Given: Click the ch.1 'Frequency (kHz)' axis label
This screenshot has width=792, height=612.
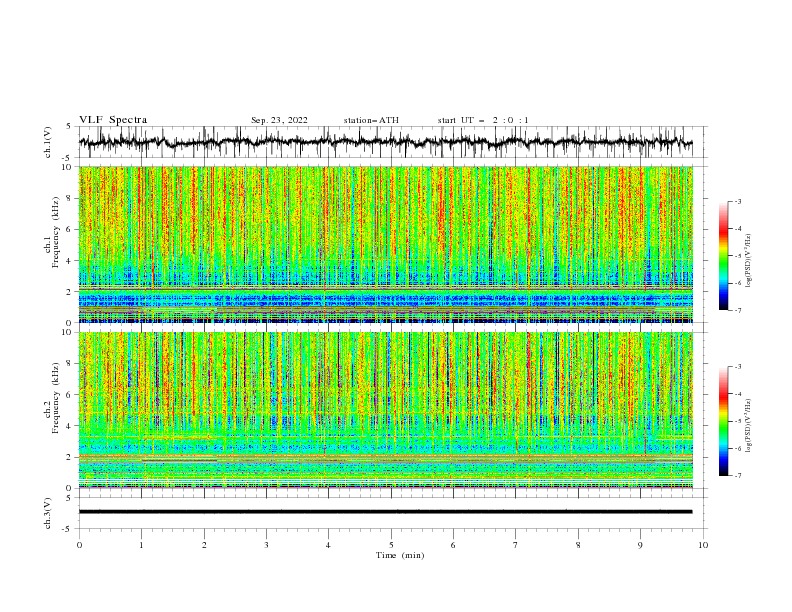Looking at the screenshot, I should [x=56, y=232].
